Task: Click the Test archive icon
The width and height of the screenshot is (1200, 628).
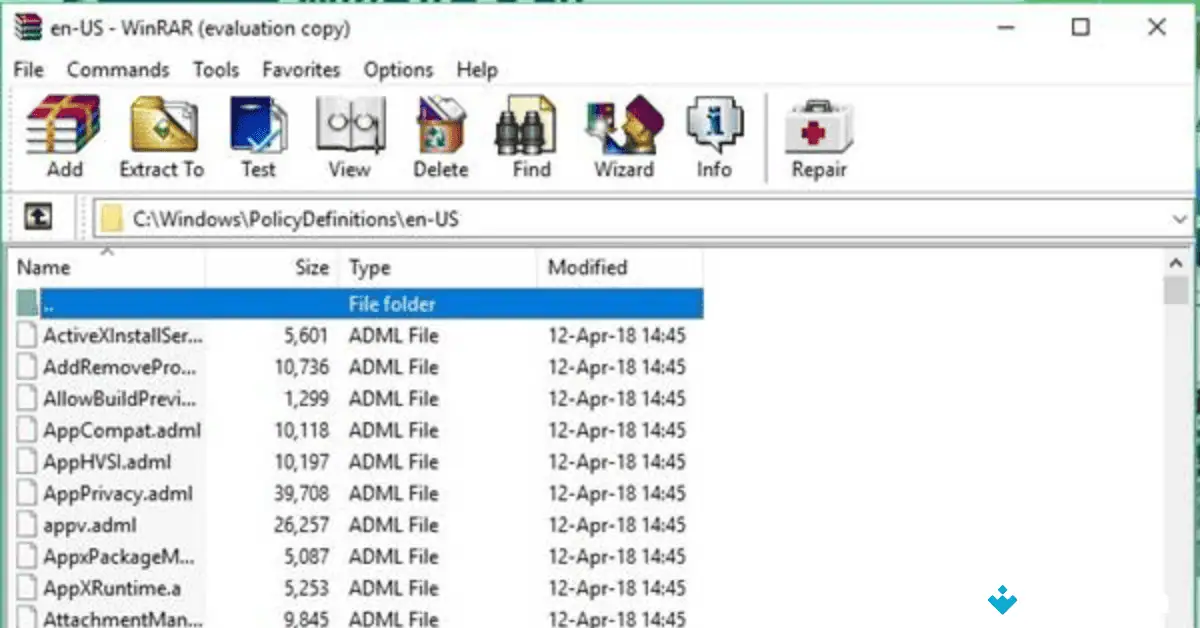Action: pyautogui.click(x=257, y=130)
